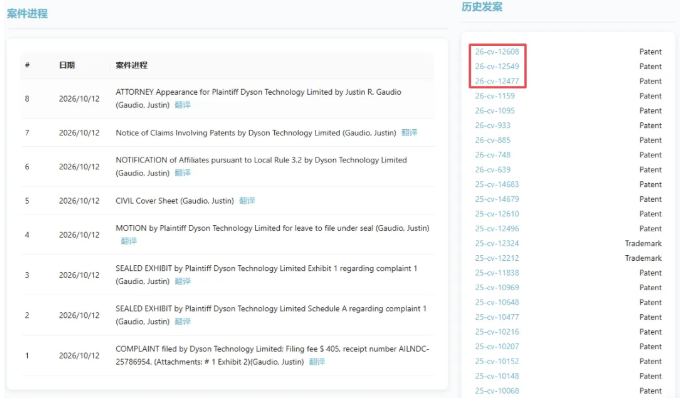
Task: Click date 2026/10/12 in row 8
Action: [79, 99]
